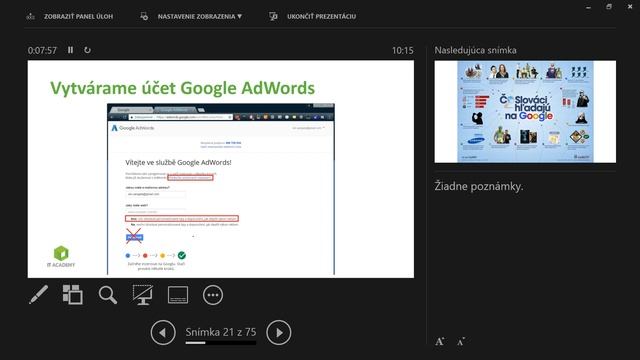Click Ukončiť prezentáciu
This screenshot has width=640, height=360.
coord(321,16)
